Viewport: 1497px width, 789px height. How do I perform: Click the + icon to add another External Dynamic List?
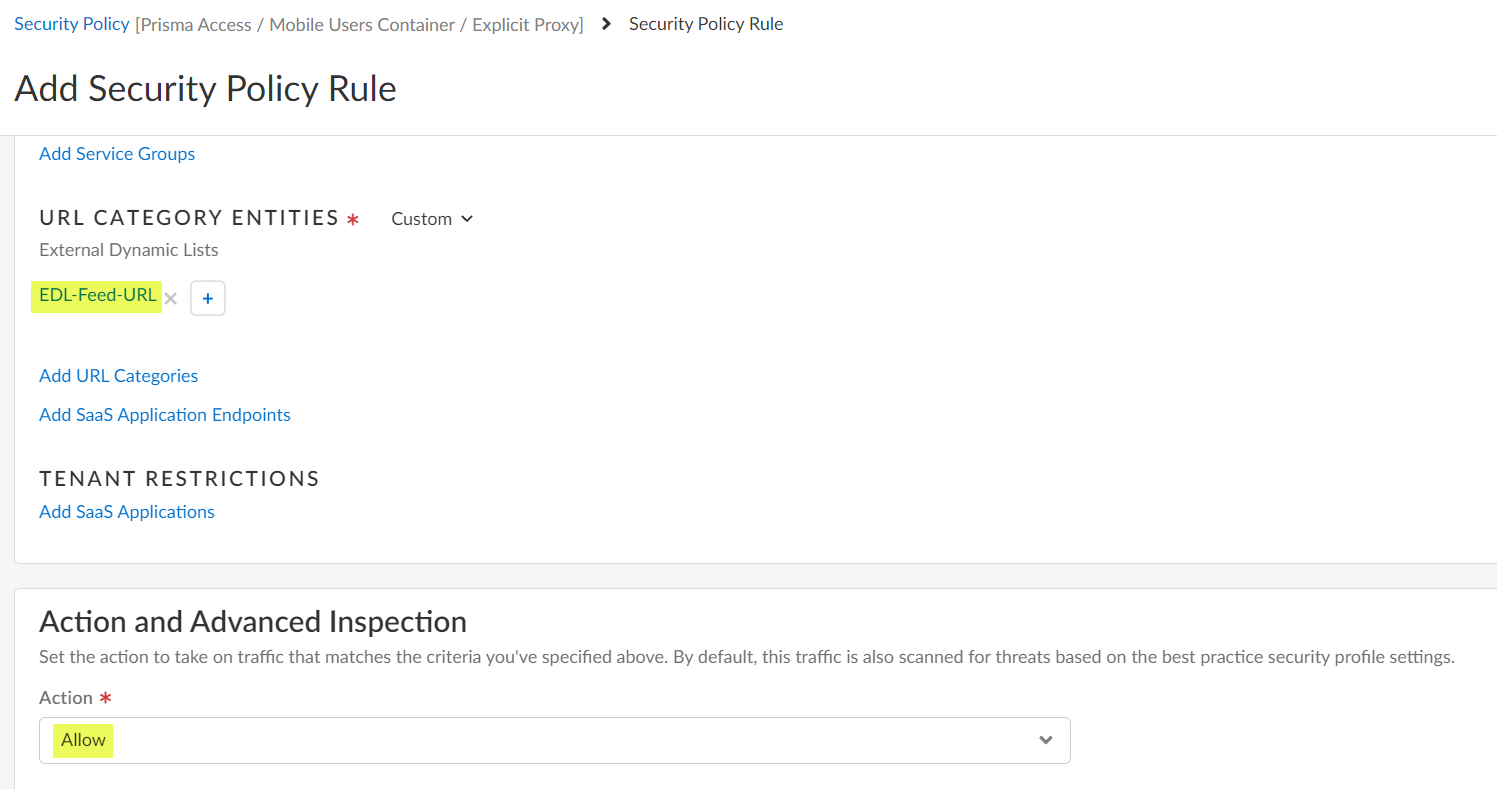(207, 297)
